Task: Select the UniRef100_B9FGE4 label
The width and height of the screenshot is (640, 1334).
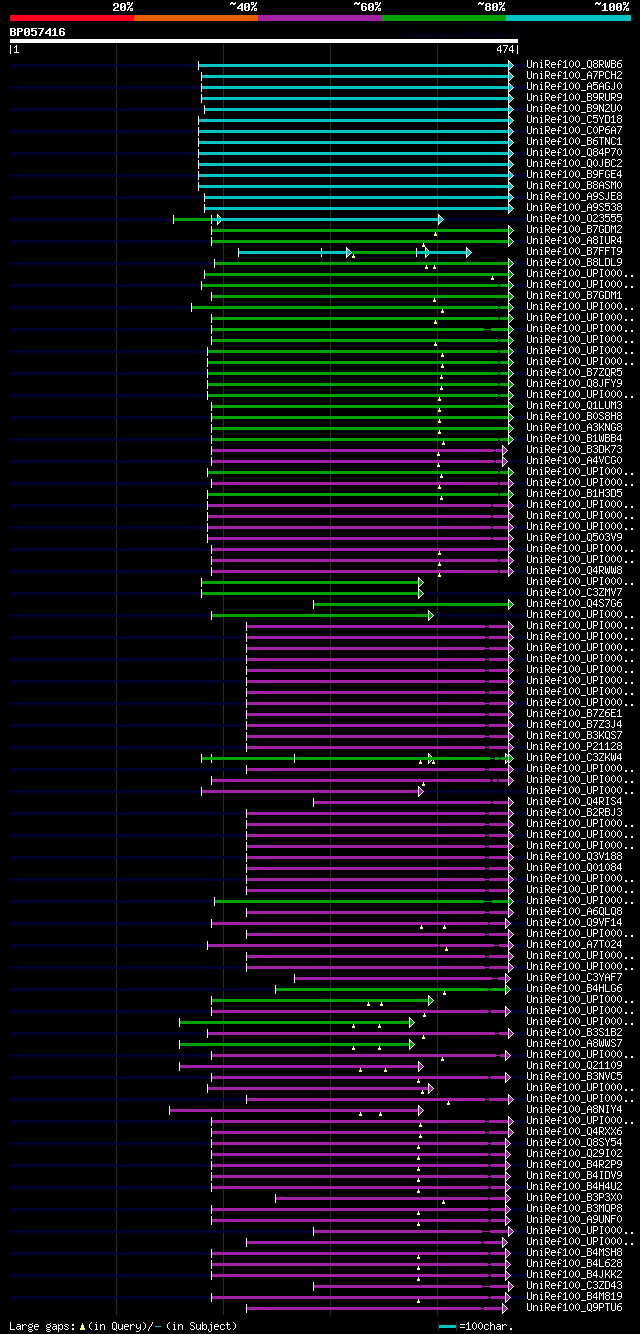Action: point(574,174)
